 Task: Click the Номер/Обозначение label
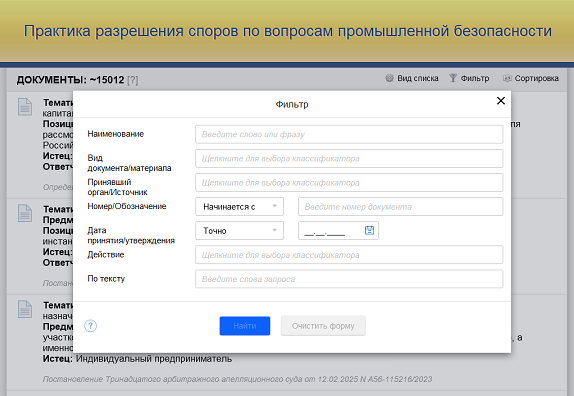127,206
